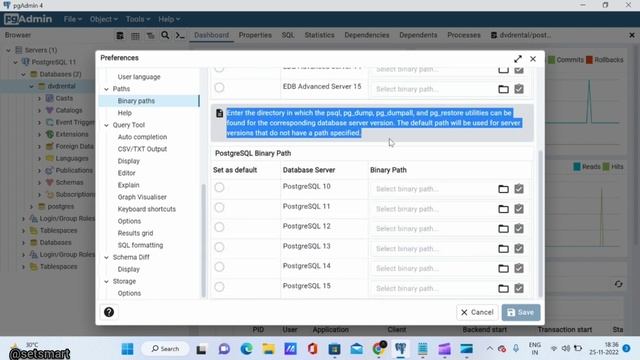Switch to the SQL tab

coord(288,35)
